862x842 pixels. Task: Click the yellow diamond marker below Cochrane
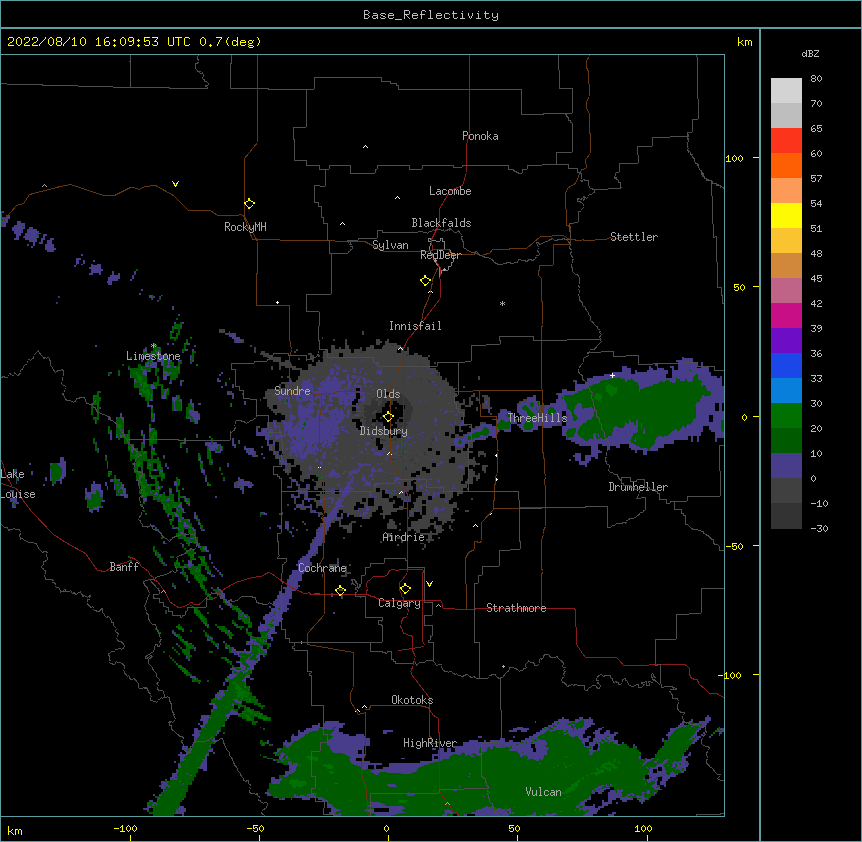[340, 590]
